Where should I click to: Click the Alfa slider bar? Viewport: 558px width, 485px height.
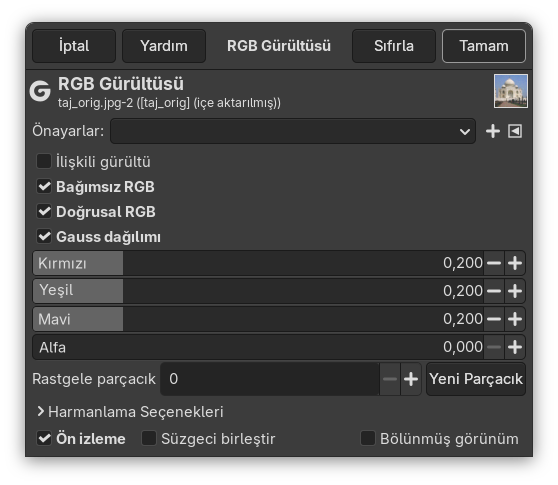pyautogui.click(x=258, y=347)
